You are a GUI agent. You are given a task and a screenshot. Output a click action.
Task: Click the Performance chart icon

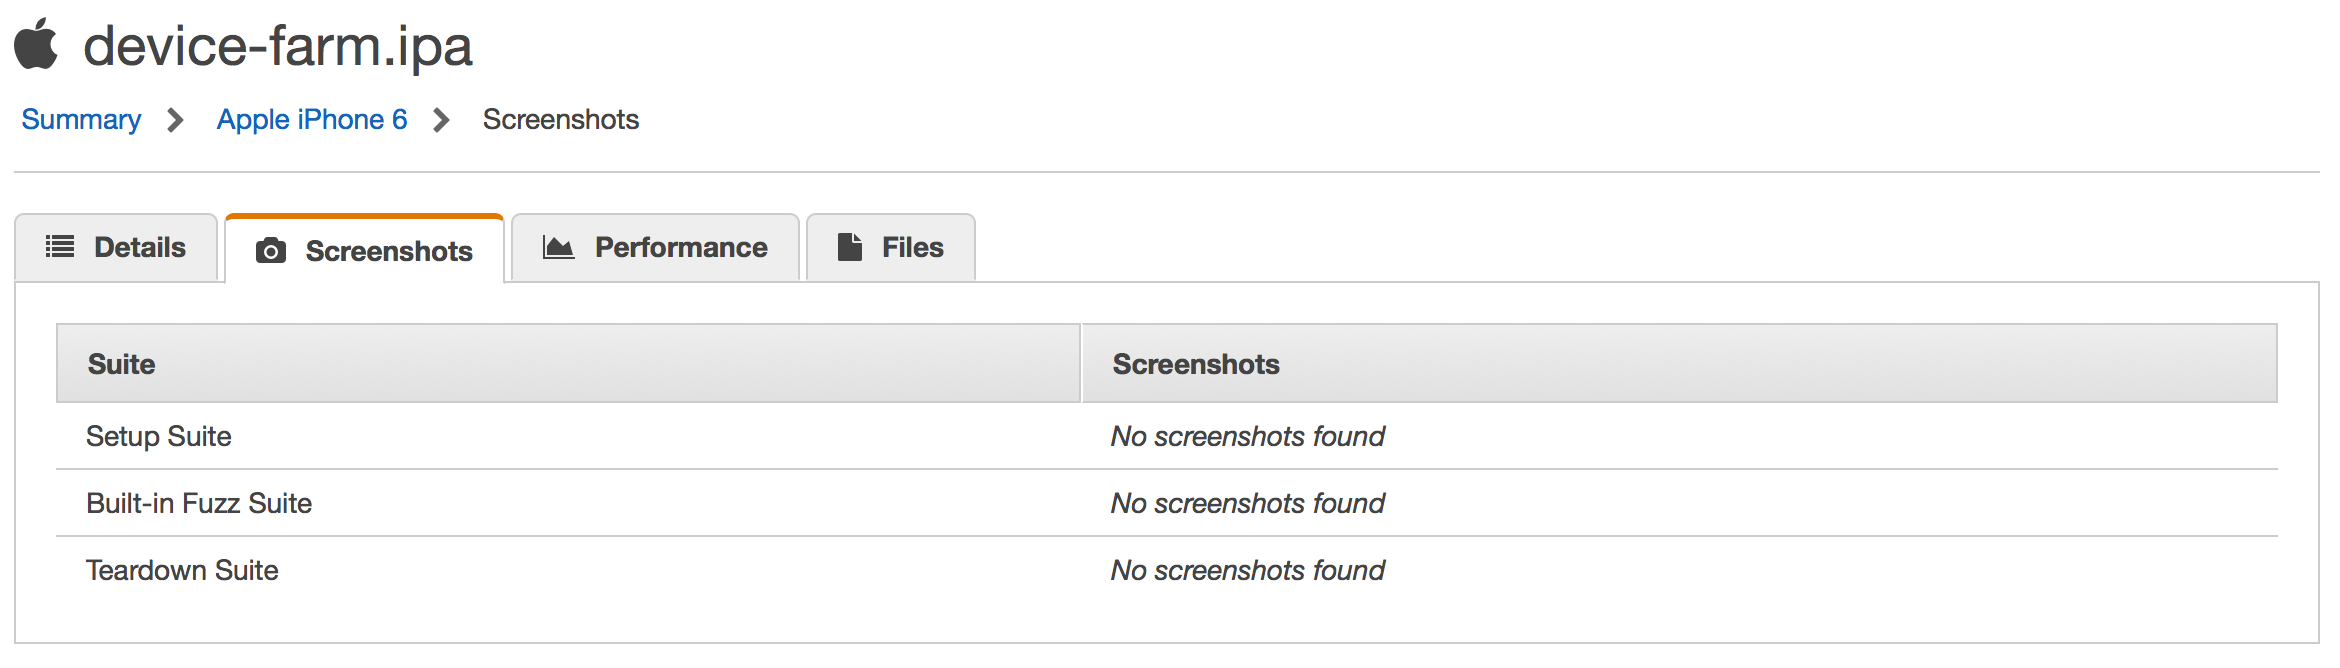(558, 247)
